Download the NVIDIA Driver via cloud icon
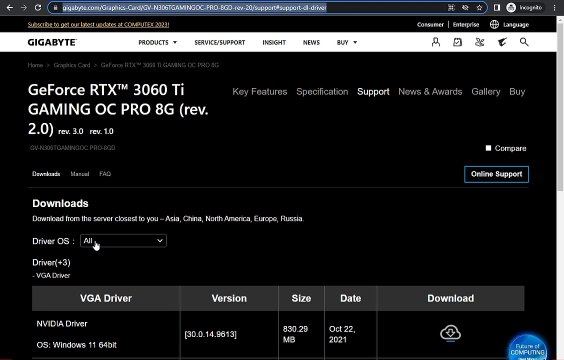 450,333
